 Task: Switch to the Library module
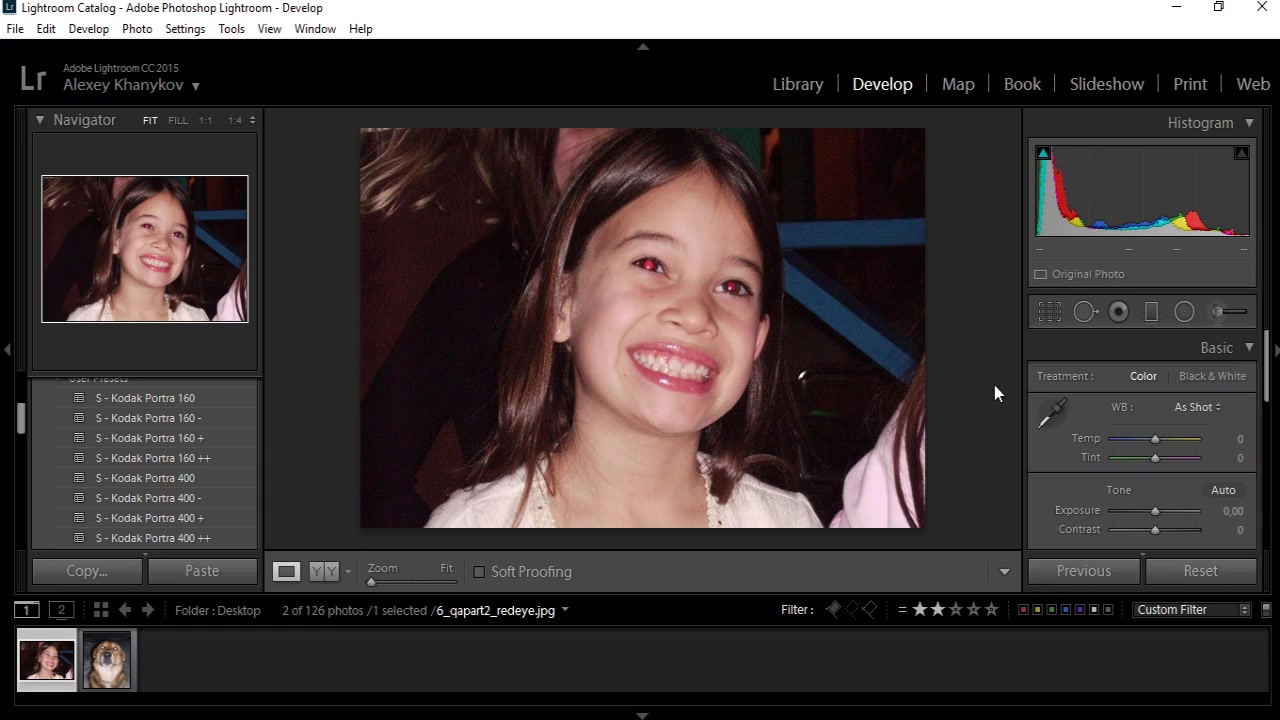point(798,84)
